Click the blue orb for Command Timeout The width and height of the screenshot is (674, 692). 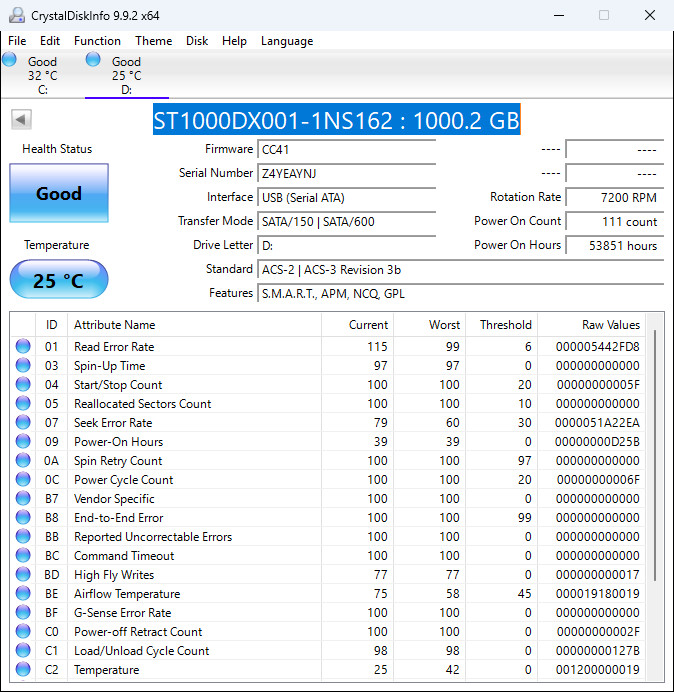(x=23, y=555)
